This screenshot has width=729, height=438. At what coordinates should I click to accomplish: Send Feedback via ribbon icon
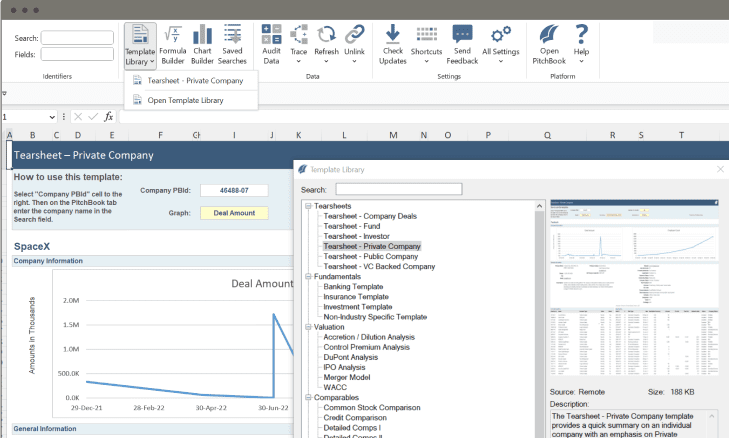point(462,44)
